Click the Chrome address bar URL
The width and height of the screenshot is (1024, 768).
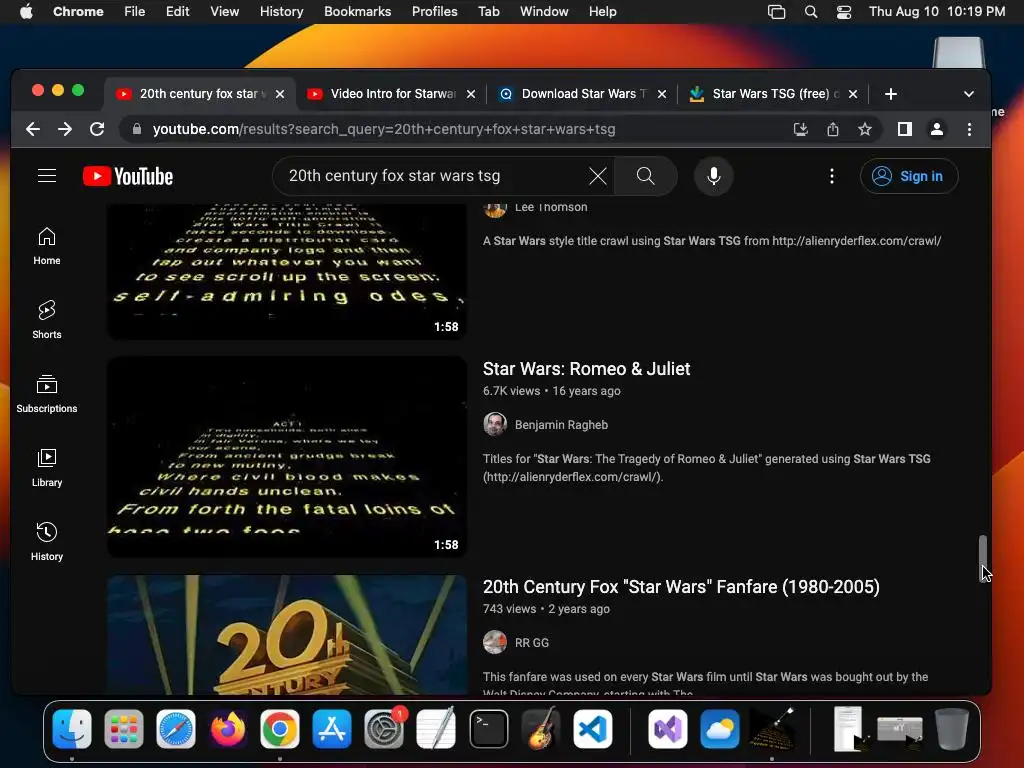click(384, 129)
